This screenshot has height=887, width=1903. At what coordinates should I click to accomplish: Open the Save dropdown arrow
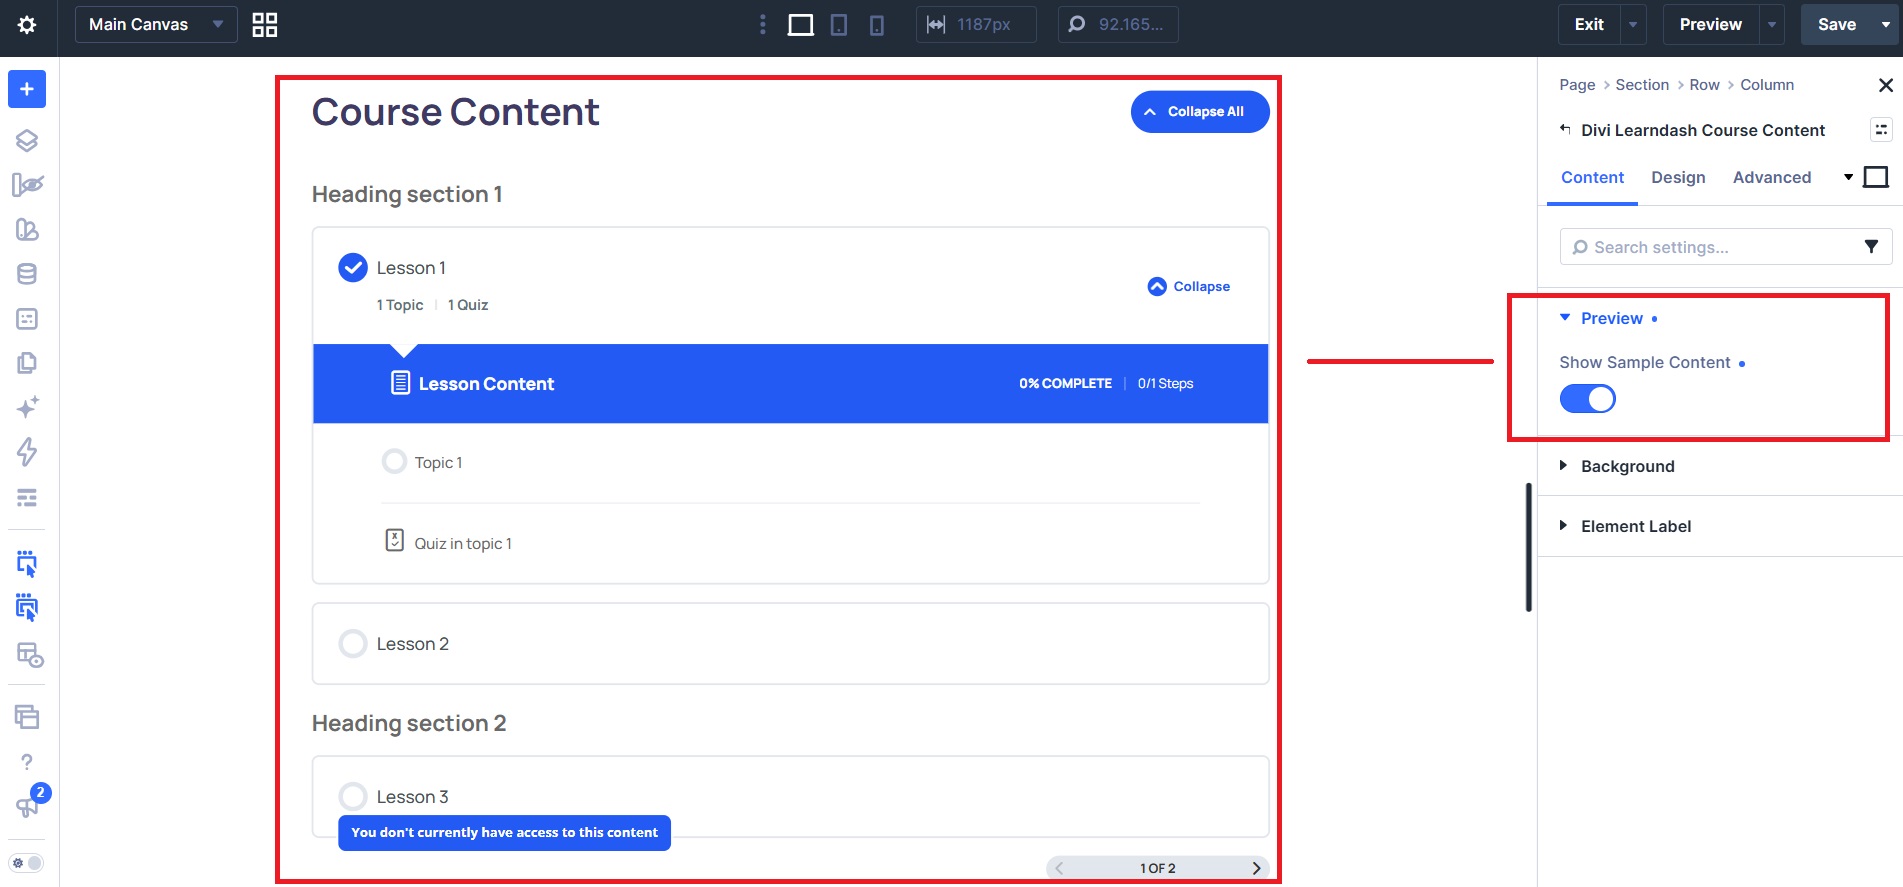pos(1886,25)
